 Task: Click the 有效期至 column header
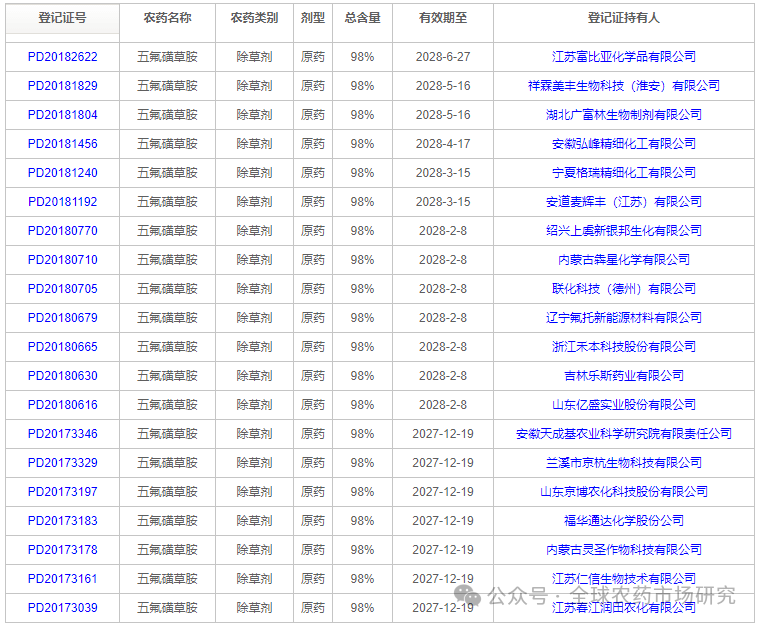[443, 18]
